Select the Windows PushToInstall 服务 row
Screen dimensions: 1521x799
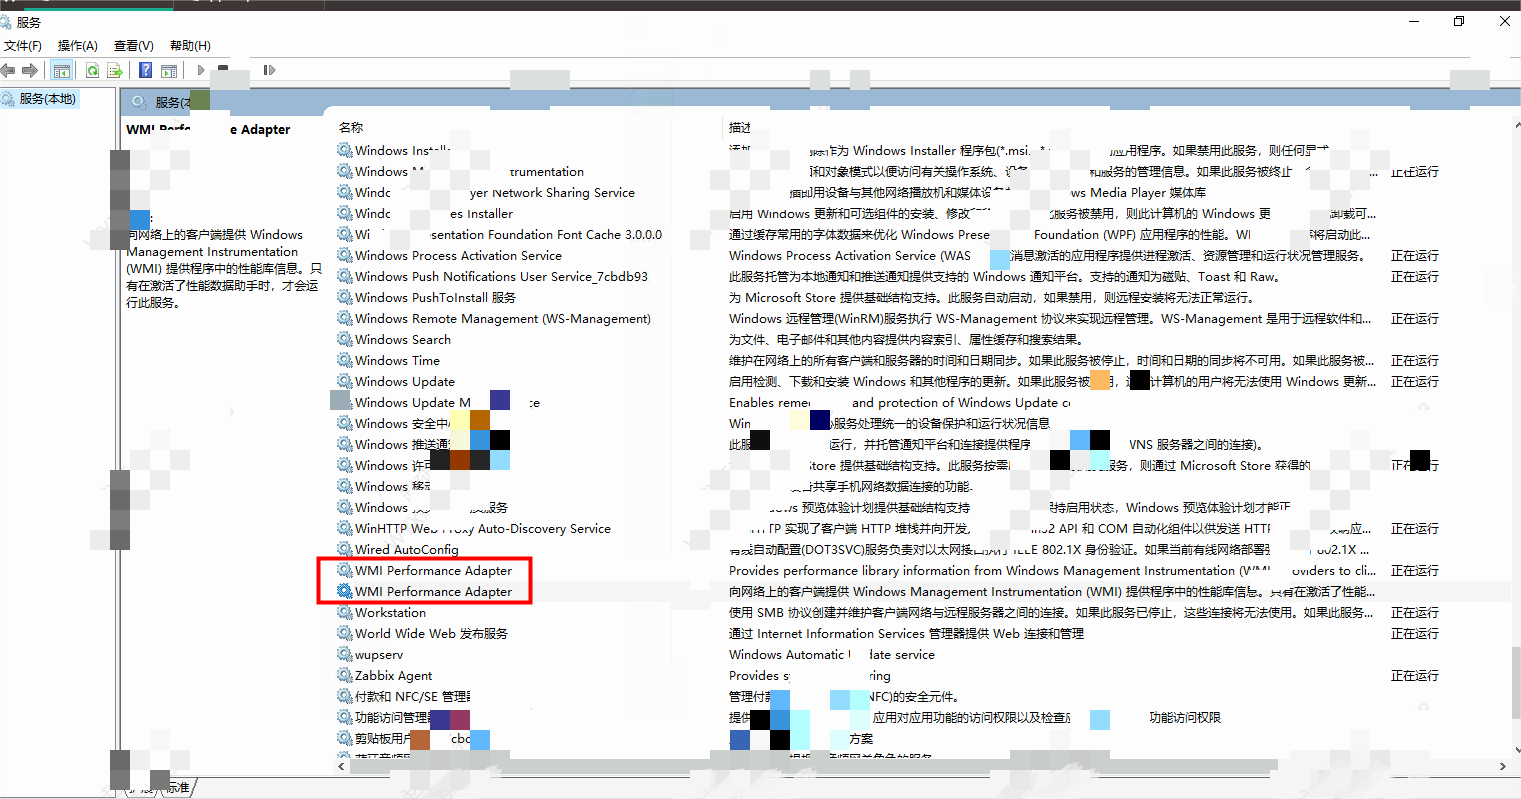[435, 298]
